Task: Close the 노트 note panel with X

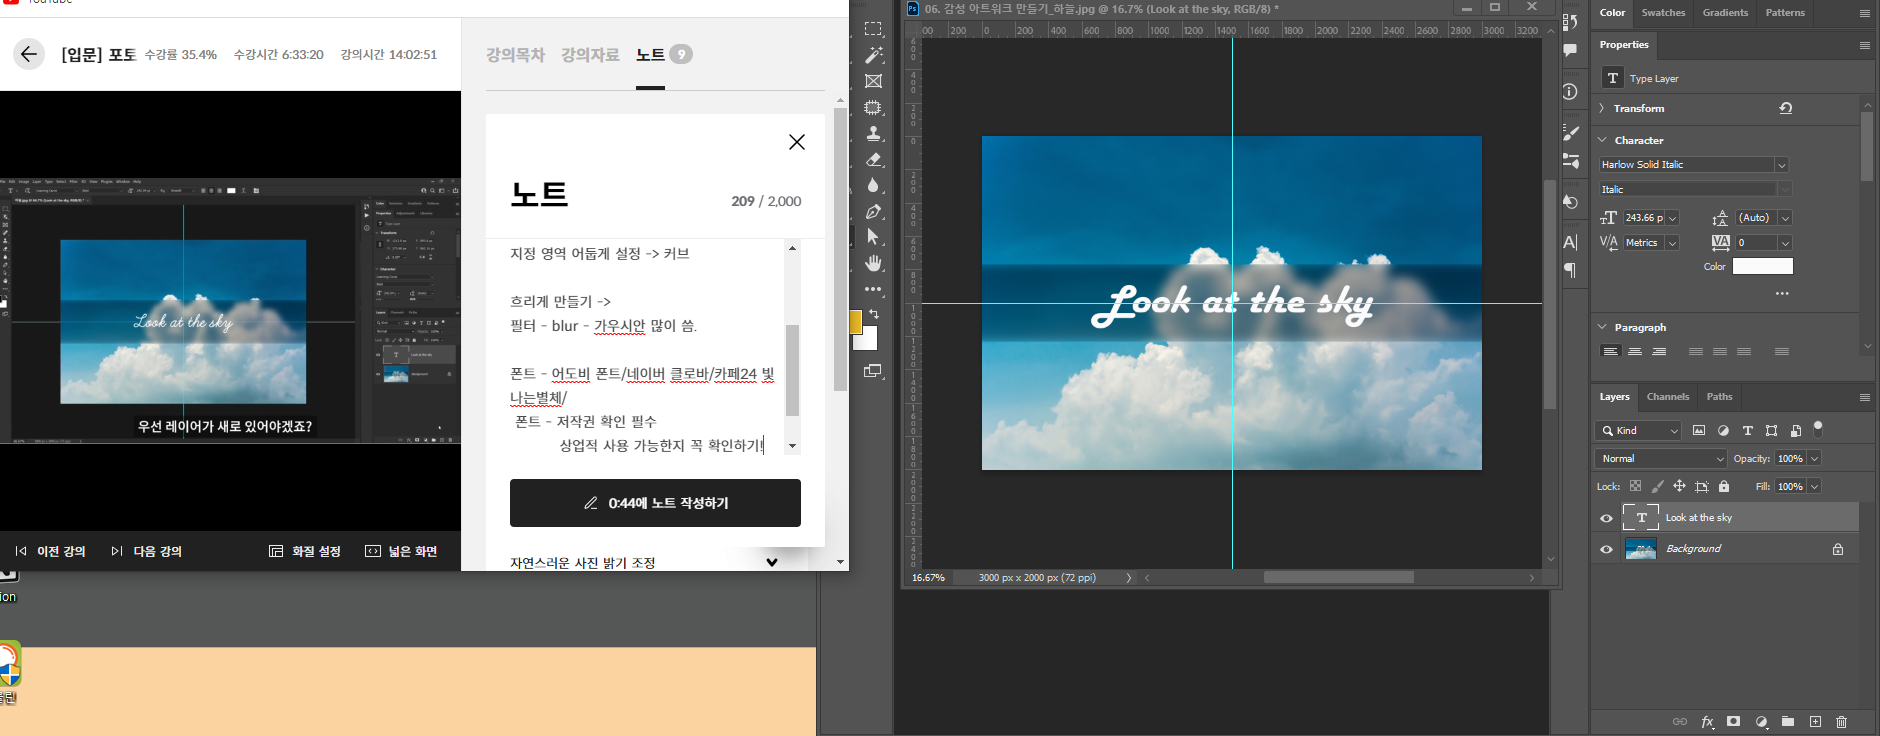Action: [x=797, y=142]
